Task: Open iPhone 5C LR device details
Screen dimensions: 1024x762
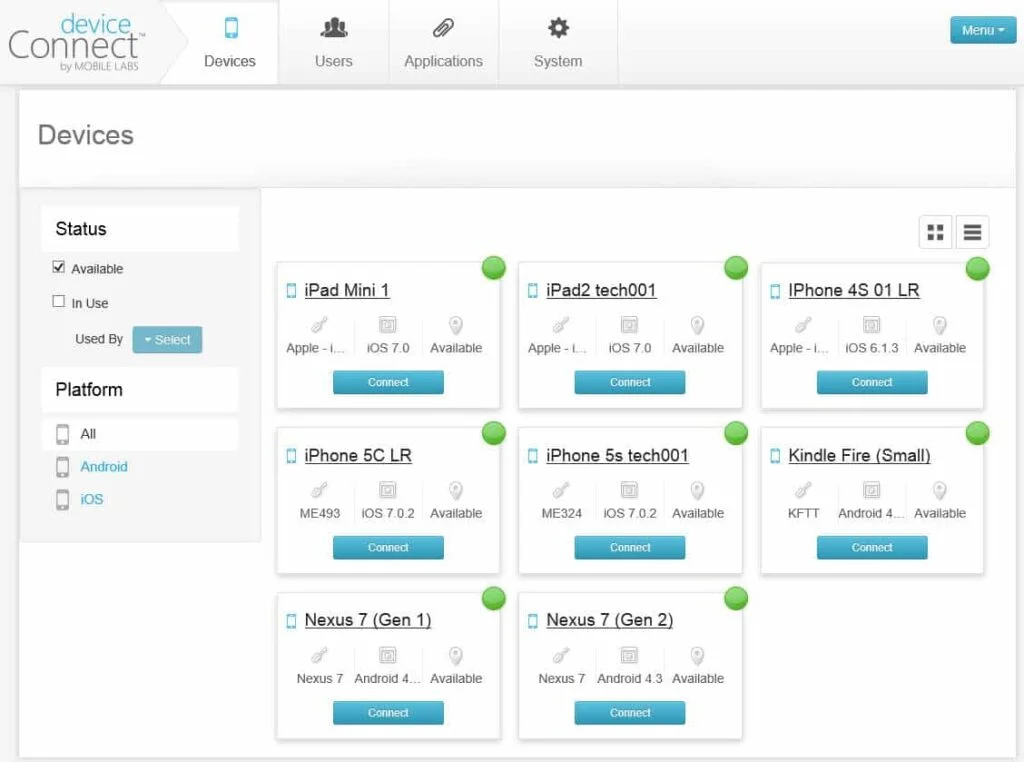Action: pyautogui.click(x=358, y=455)
